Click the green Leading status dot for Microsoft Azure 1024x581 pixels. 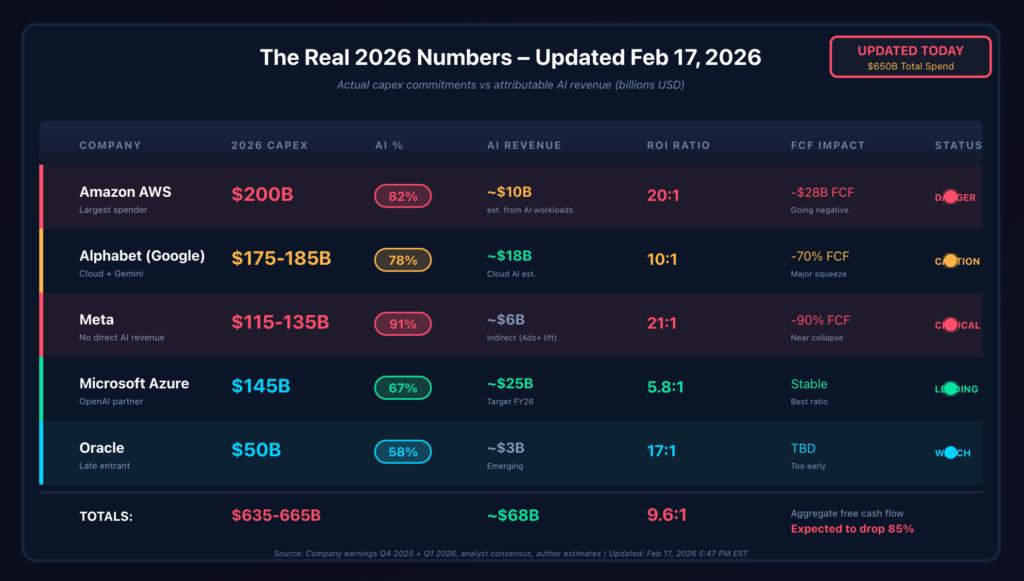[950, 389]
